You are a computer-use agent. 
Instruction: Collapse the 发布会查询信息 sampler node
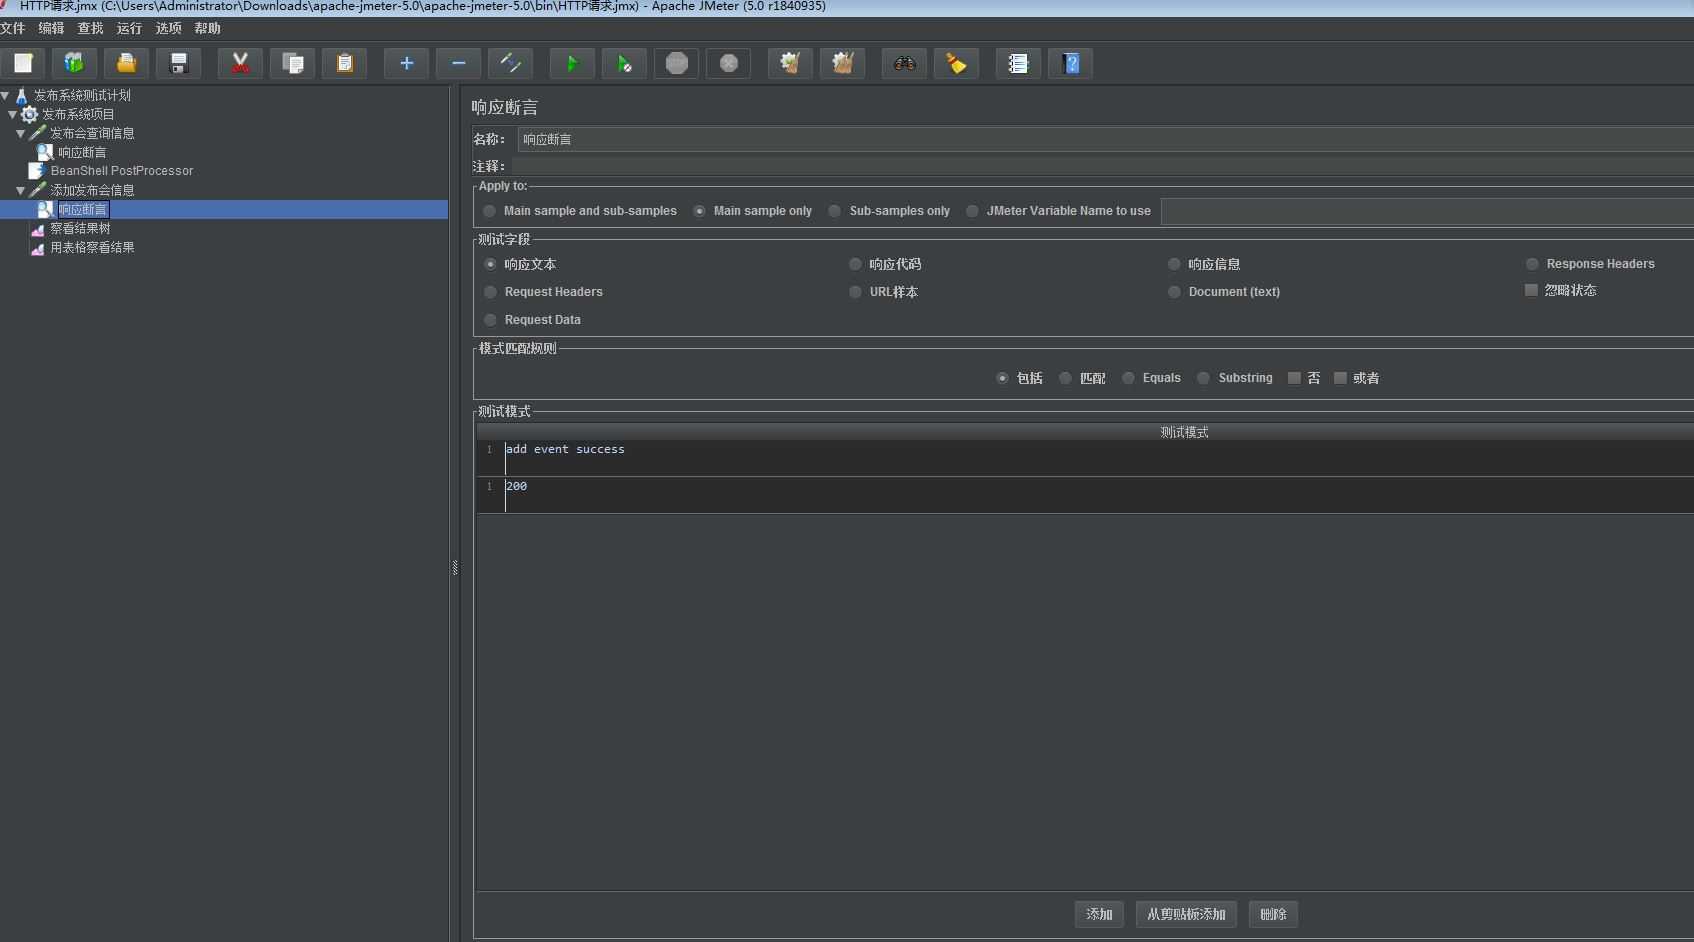coord(21,133)
